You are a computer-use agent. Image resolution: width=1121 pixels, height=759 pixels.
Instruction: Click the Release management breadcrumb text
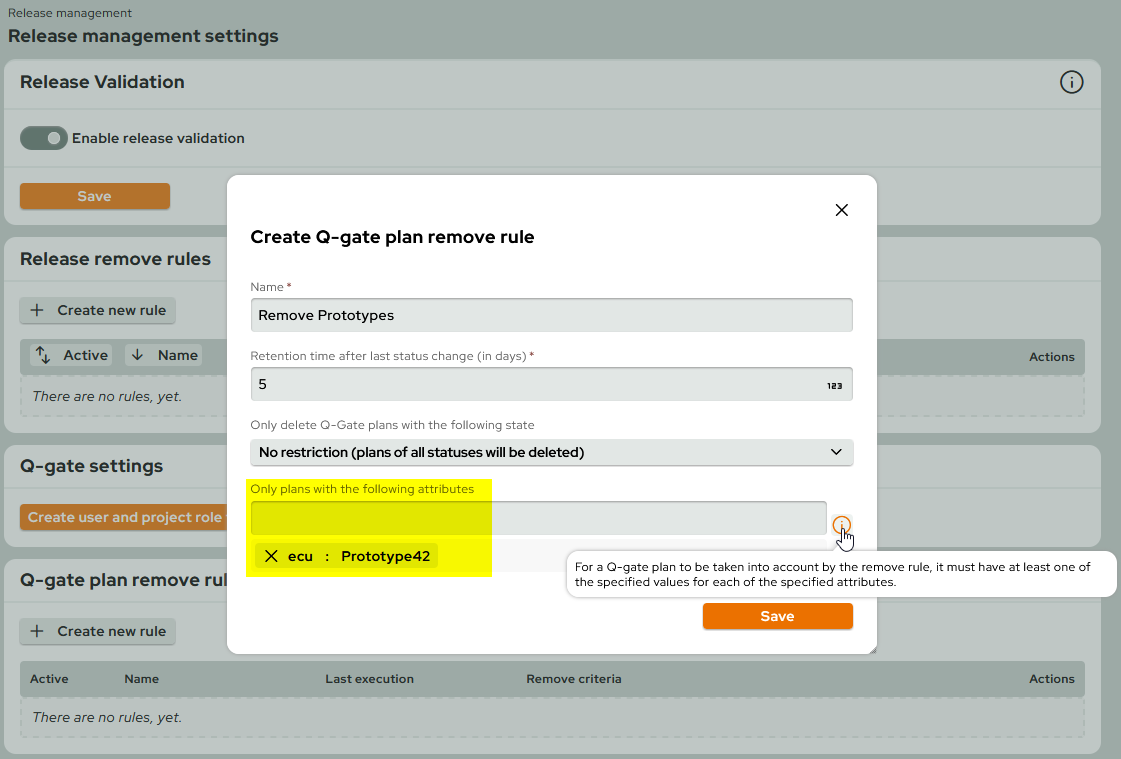69,13
